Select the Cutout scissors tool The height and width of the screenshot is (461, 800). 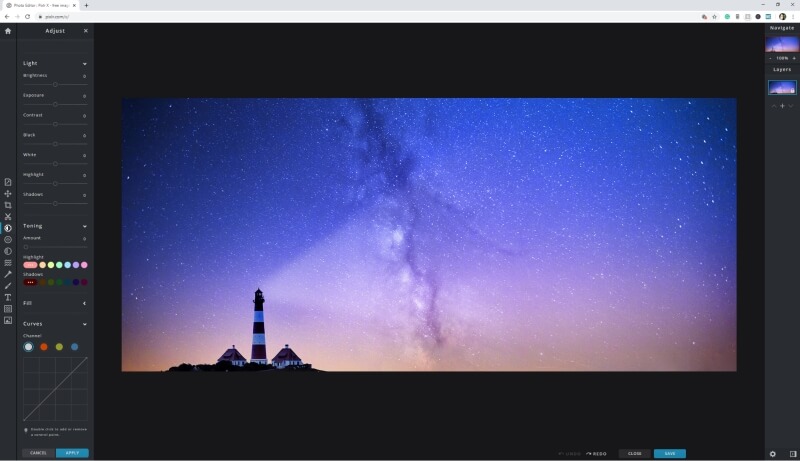click(x=8, y=217)
